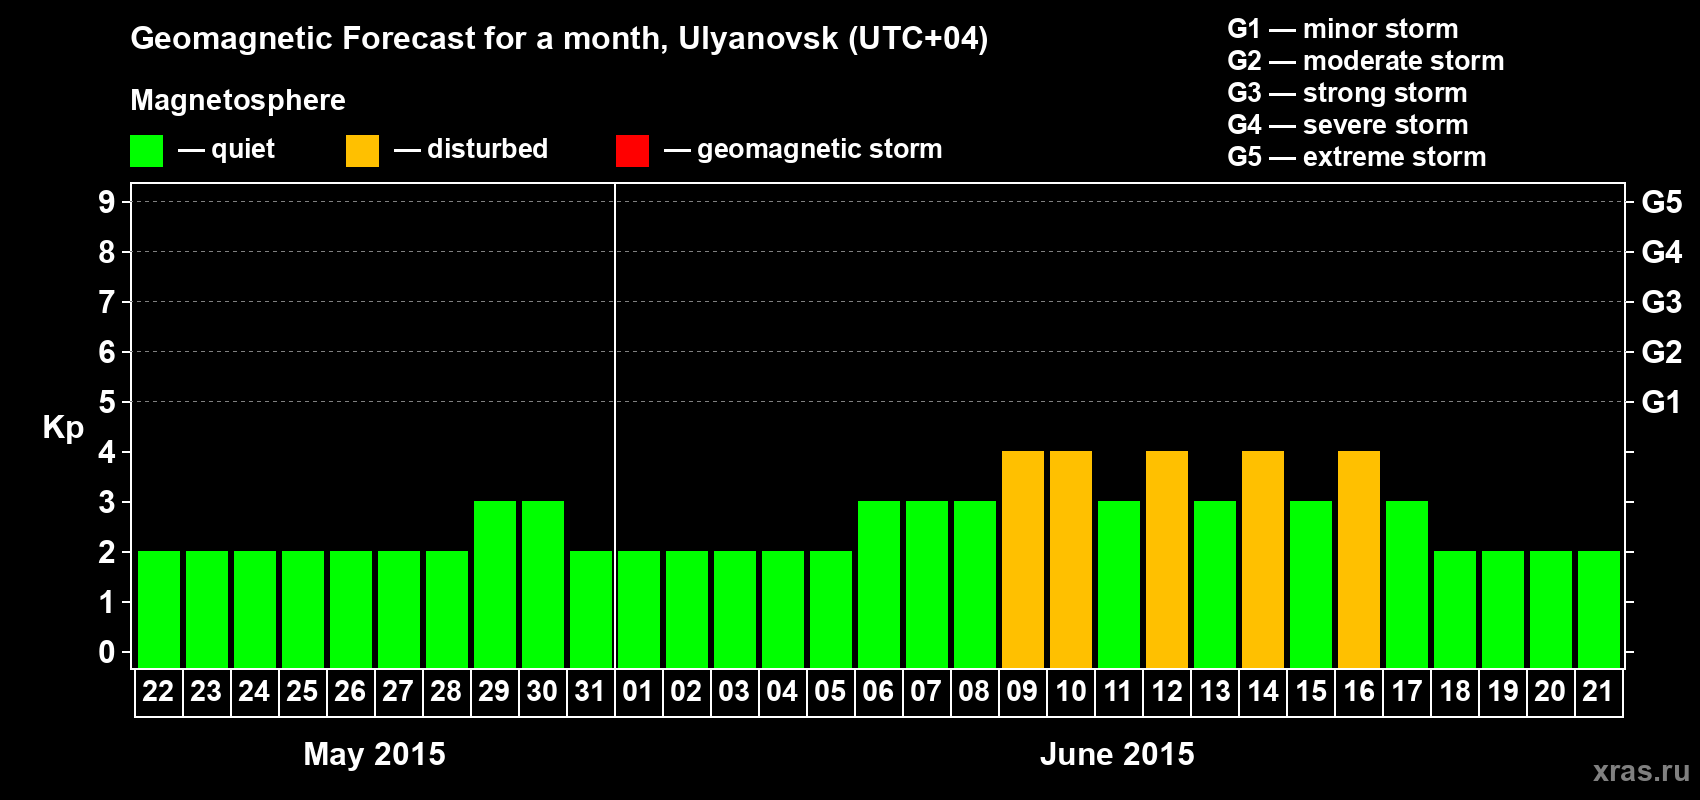Select the May 30 green bar
The height and width of the screenshot is (800, 1700).
click(543, 584)
